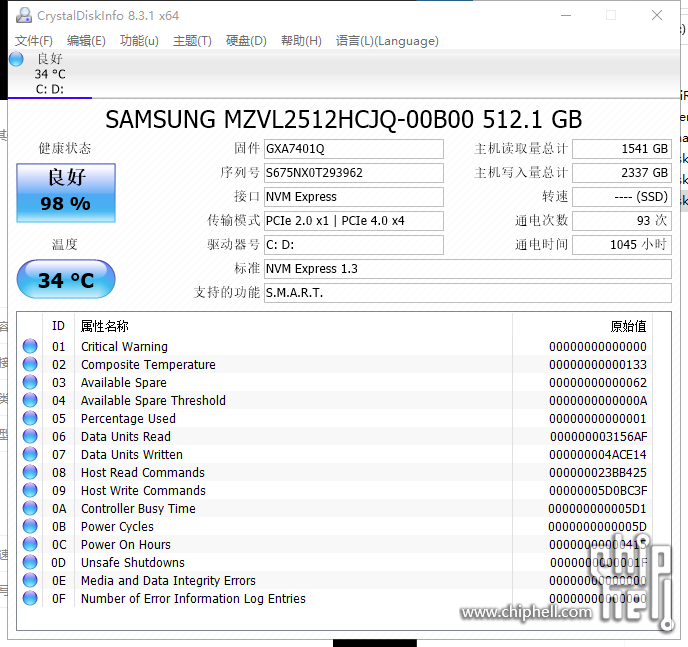Click status orb of Available Spare Threshold row

click(30, 400)
